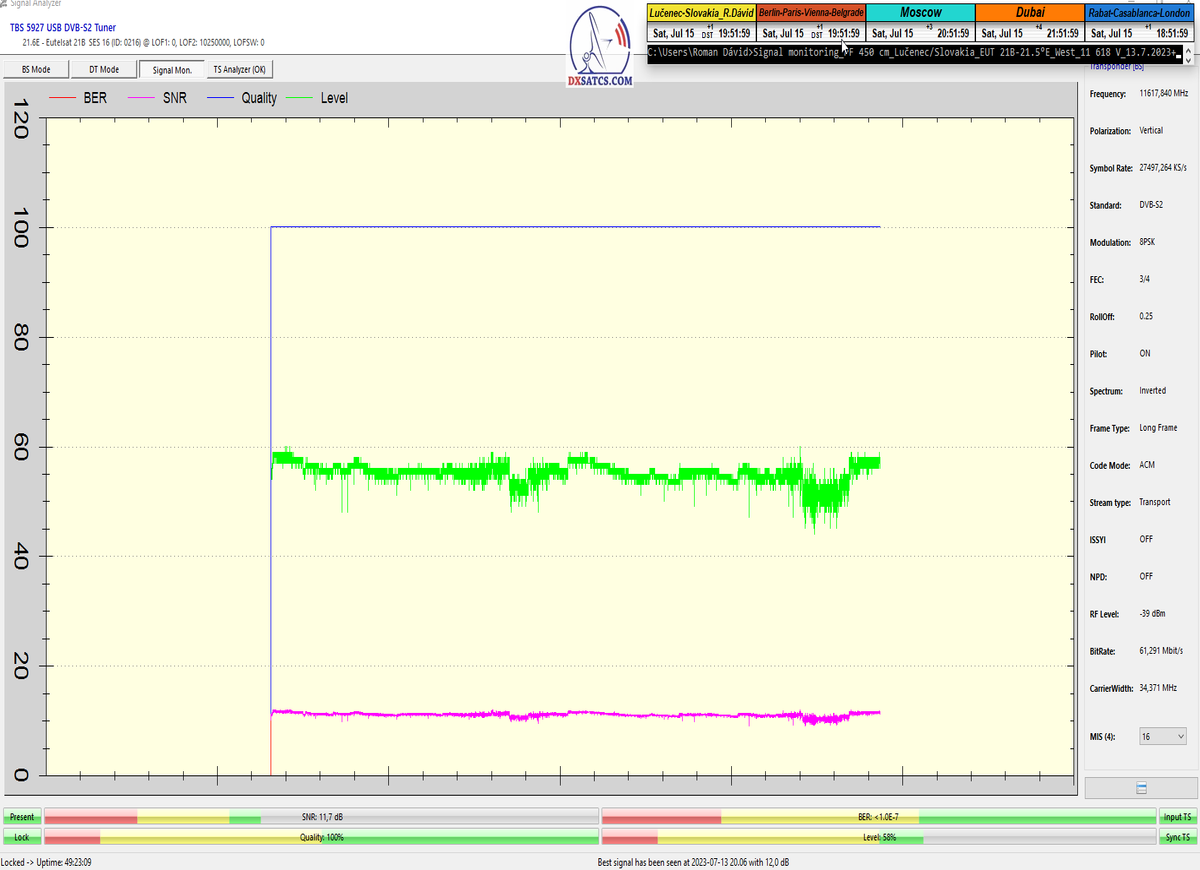The image size is (1200, 870).
Task: Click the Moscow world clock panel
Action: 920,23
